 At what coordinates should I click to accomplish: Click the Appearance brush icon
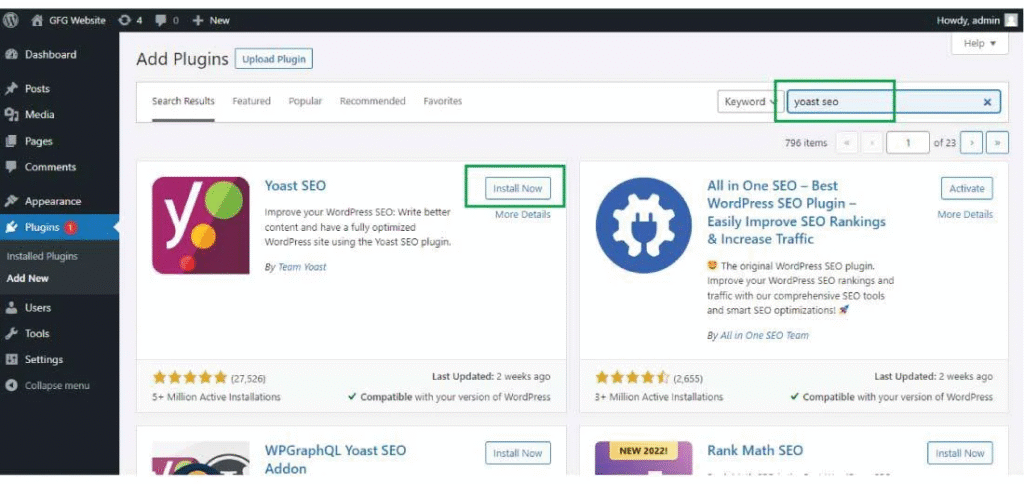pyautogui.click(x=11, y=201)
